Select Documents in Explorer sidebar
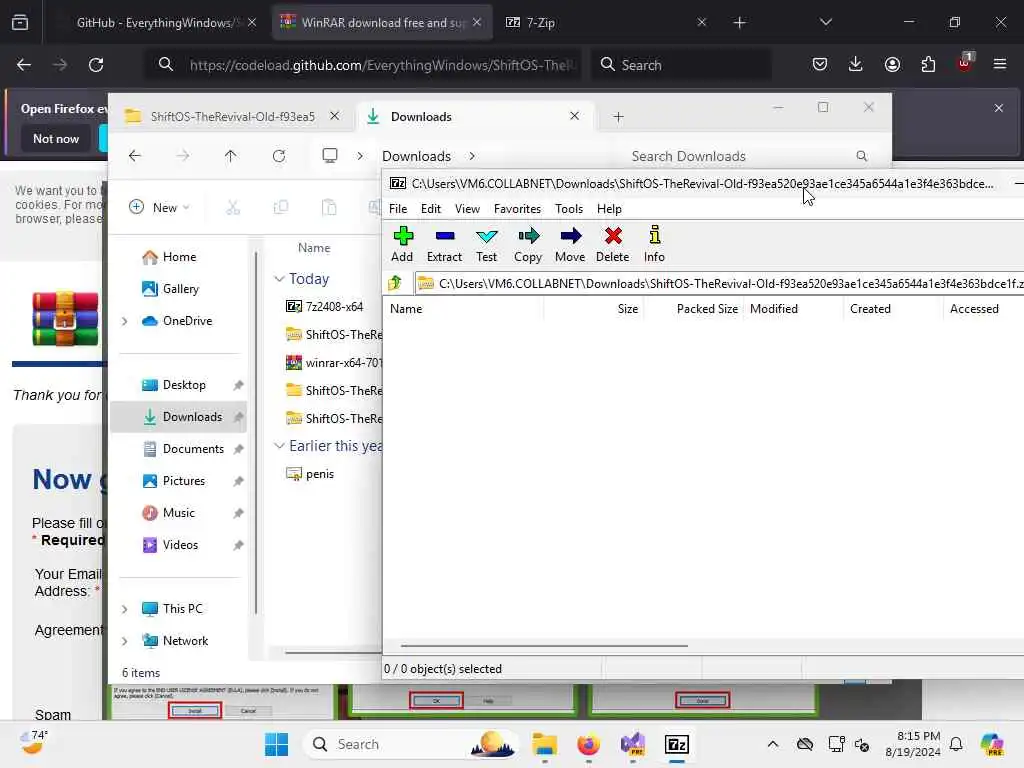Viewport: 1024px width, 768px height. point(193,449)
